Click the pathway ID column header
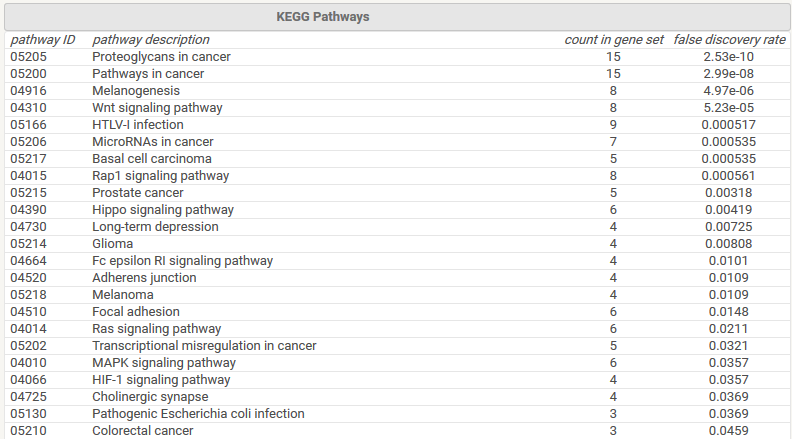792x439 pixels. tap(43, 40)
